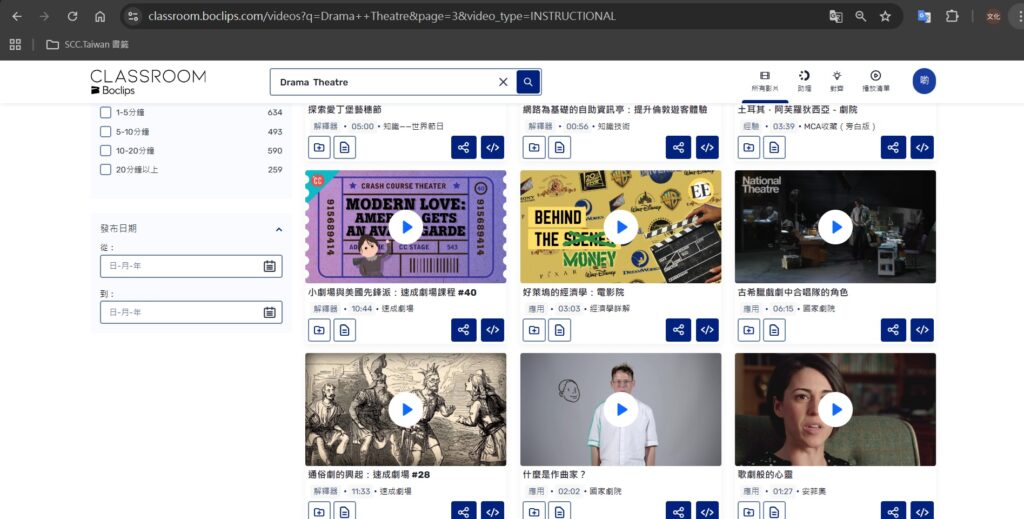Clear the search box with the X icon
Viewport: 1024px width, 519px height.
click(x=503, y=82)
